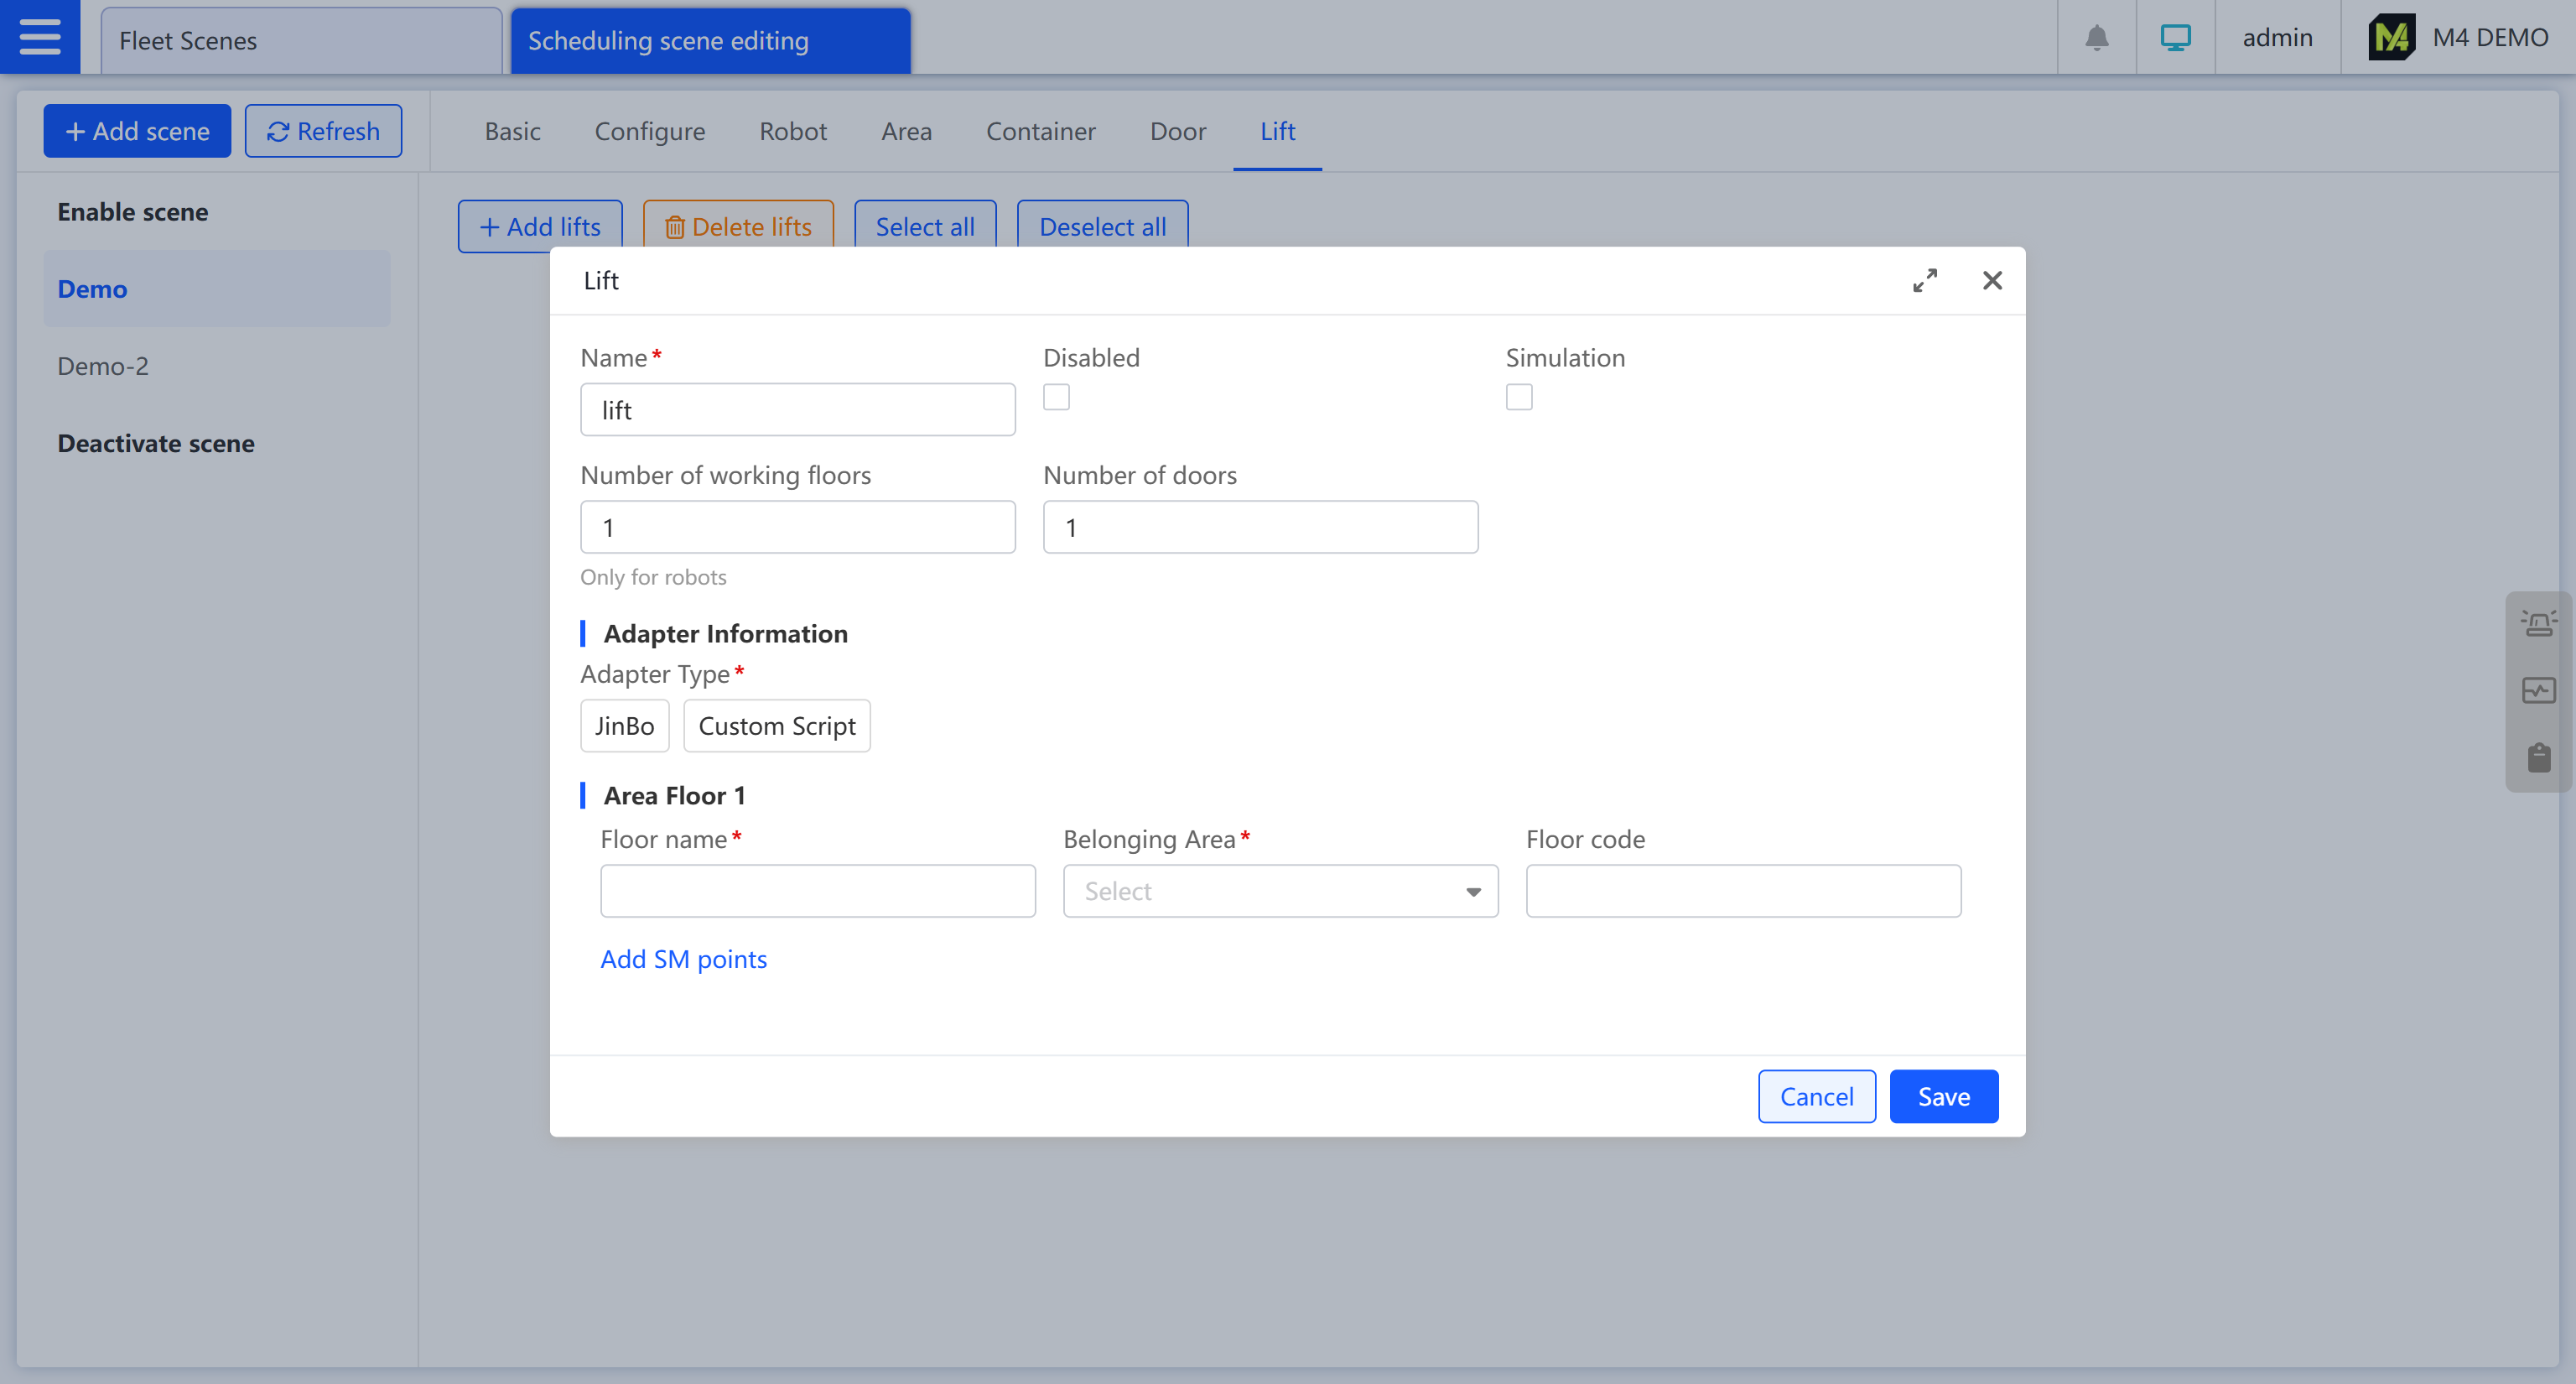Open the alarm siren side panel icon
Screen dimensions: 2576x1384
click(2538, 624)
